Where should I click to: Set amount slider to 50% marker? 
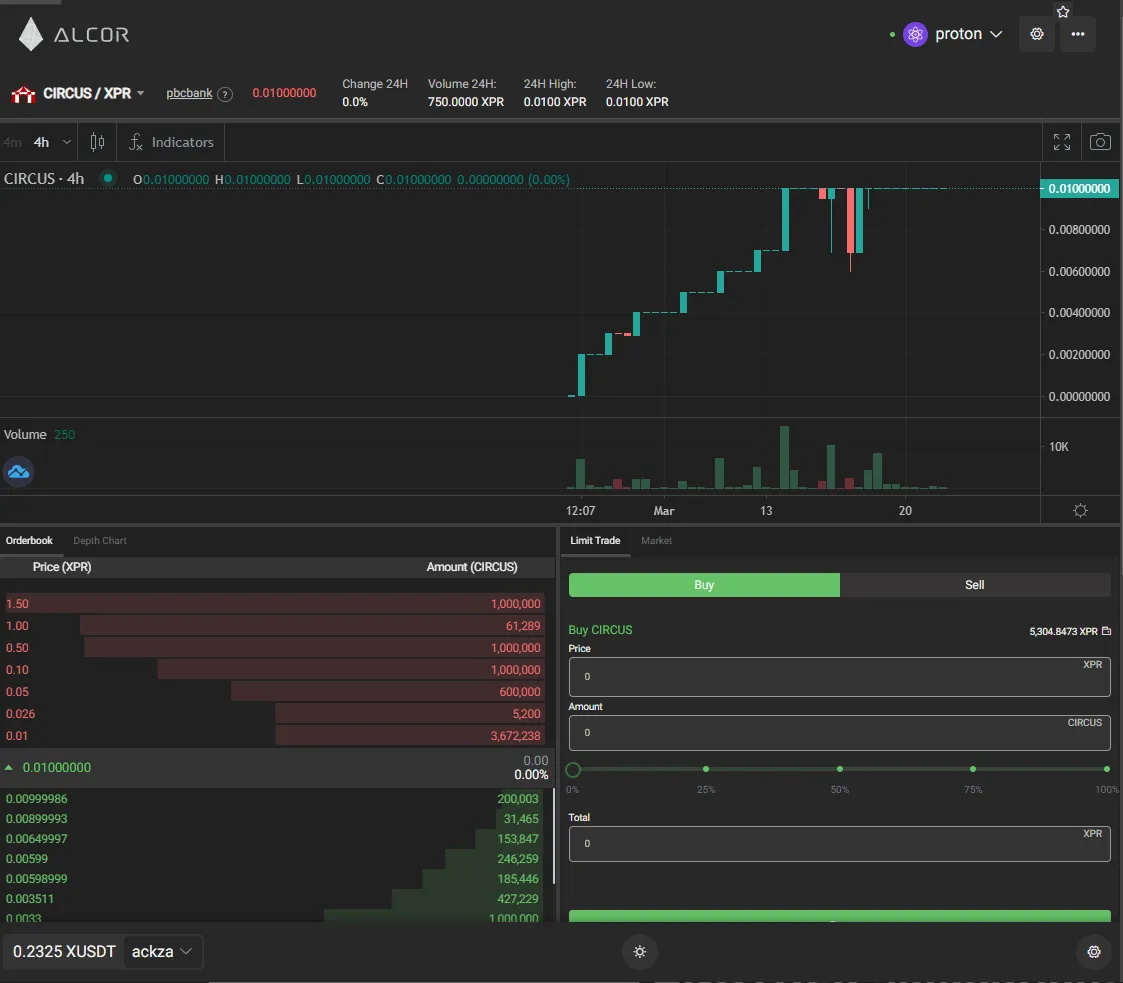click(839, 769)
